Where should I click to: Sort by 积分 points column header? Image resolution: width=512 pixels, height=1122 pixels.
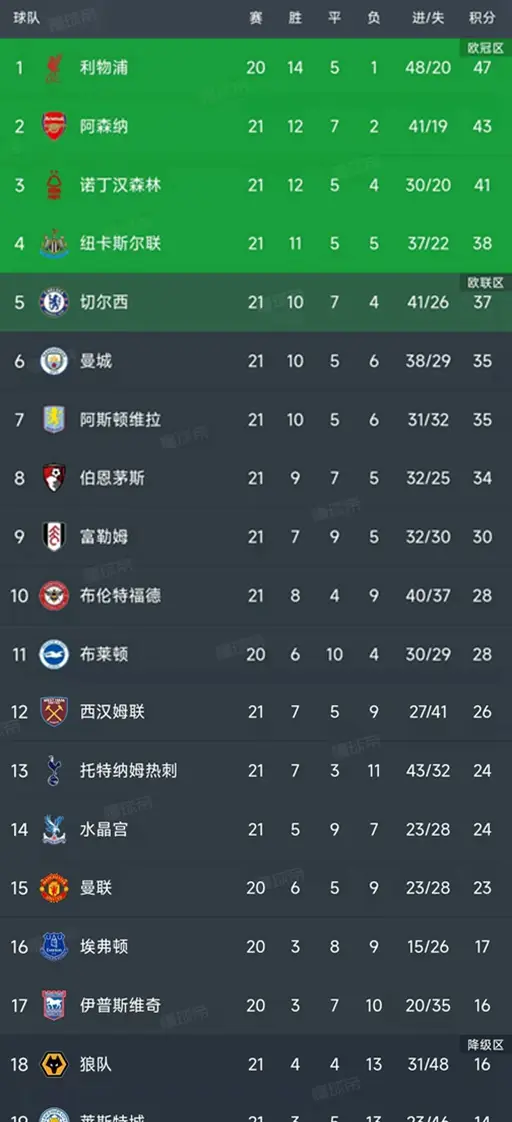(x=482, y=19)
